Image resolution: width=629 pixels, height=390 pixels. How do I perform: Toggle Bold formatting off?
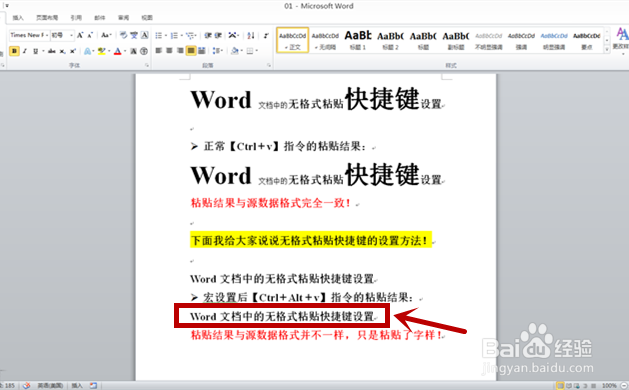pos(14,51)
